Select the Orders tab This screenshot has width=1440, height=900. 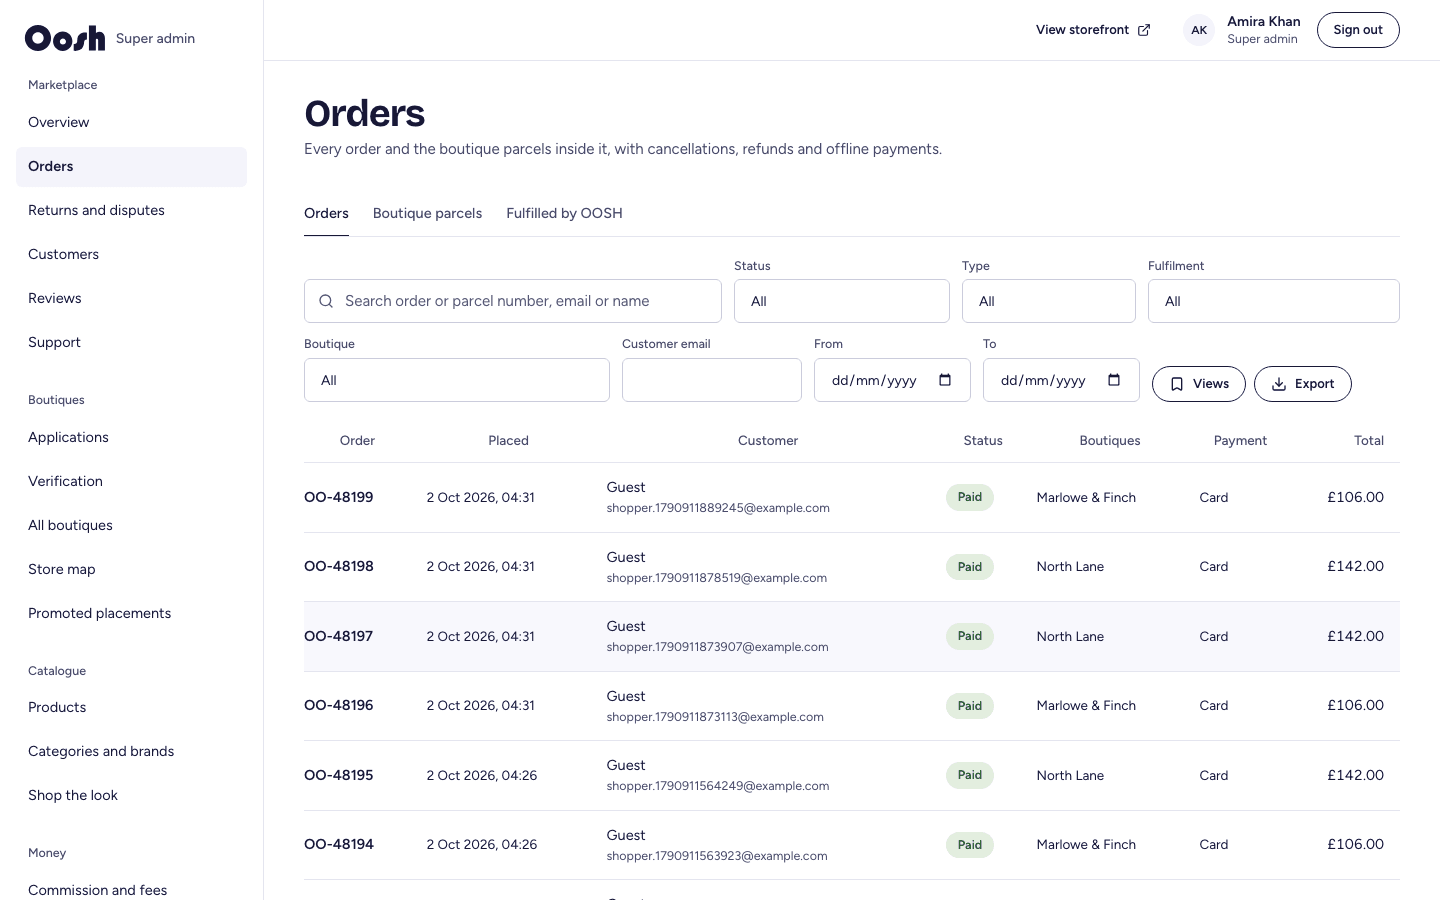[x=326, y=213]
